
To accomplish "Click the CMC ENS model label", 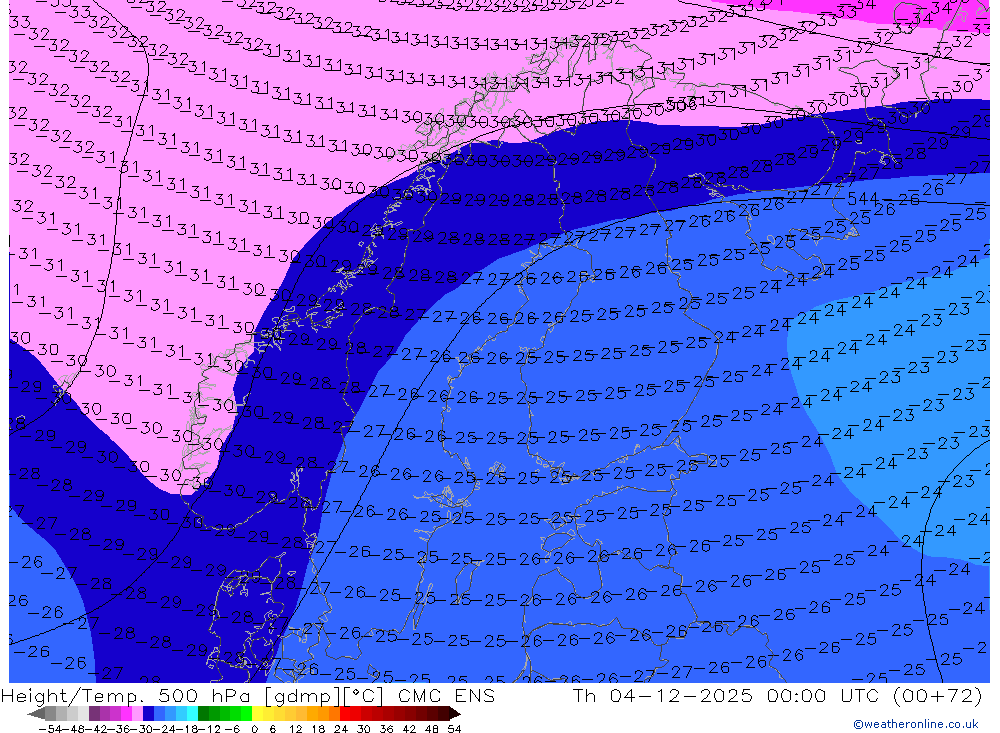I will tap(446, 695).
